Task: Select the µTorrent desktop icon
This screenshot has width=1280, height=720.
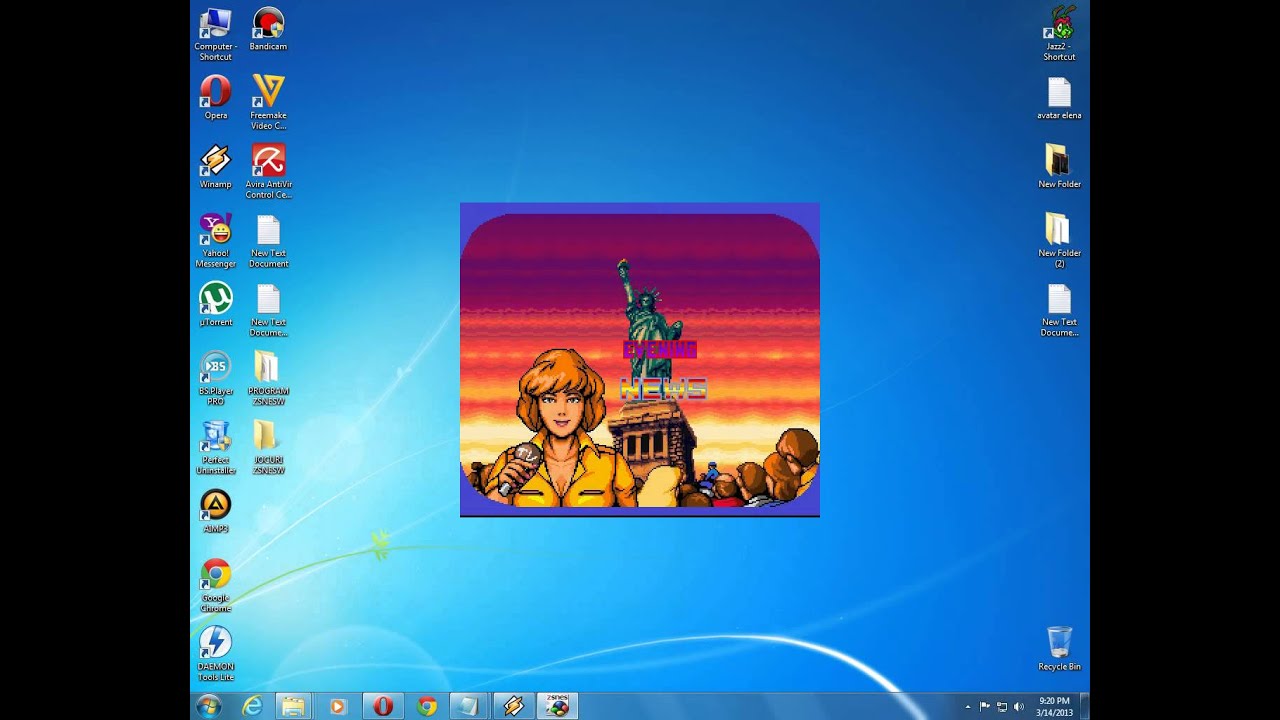Action: 215,305
